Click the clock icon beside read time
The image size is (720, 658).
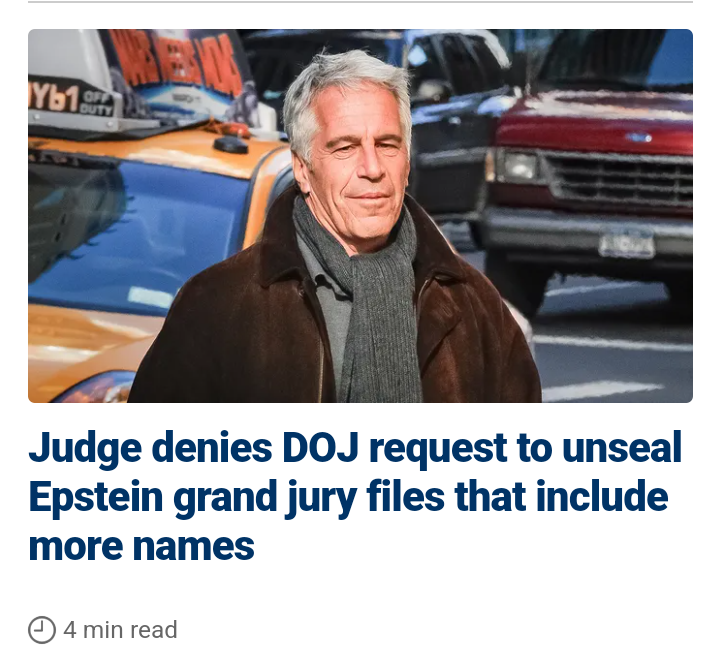[42, 630]
